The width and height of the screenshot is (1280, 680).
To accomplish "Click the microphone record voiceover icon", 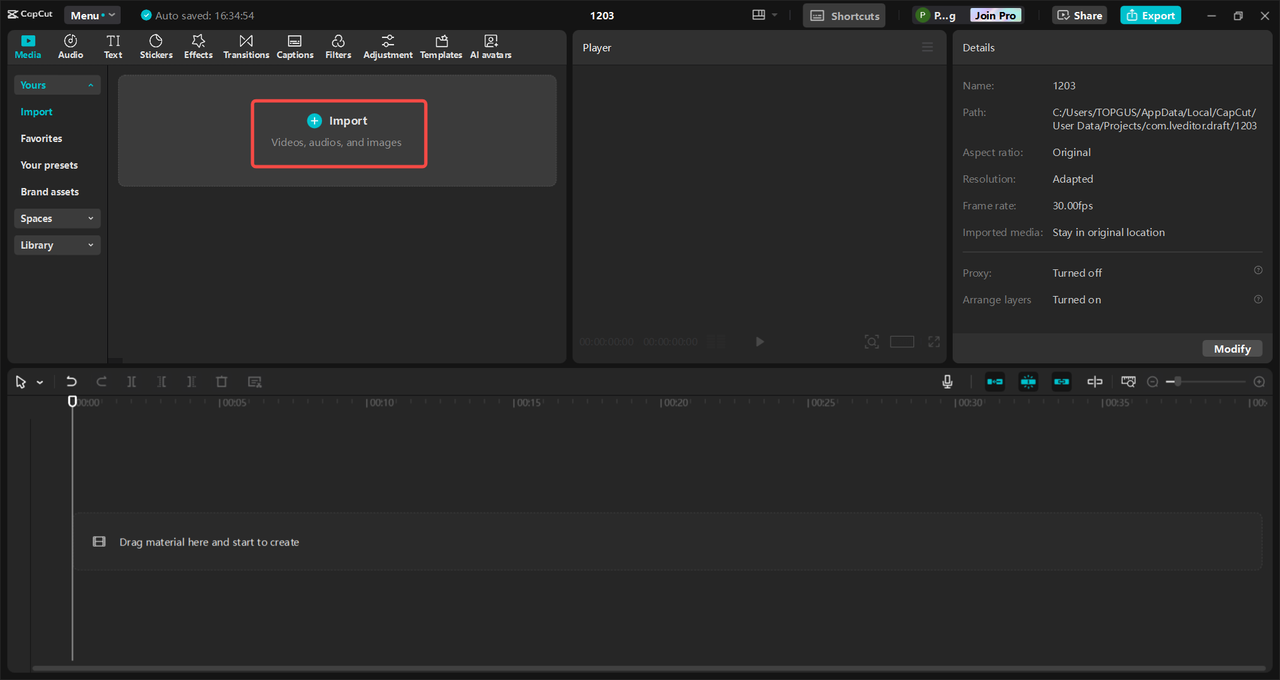I will [x=947, y=382].
